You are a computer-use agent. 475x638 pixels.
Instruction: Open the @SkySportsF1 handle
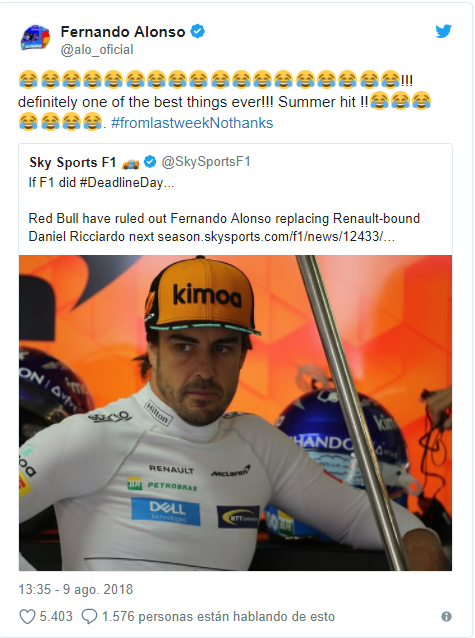click(206, 162)
